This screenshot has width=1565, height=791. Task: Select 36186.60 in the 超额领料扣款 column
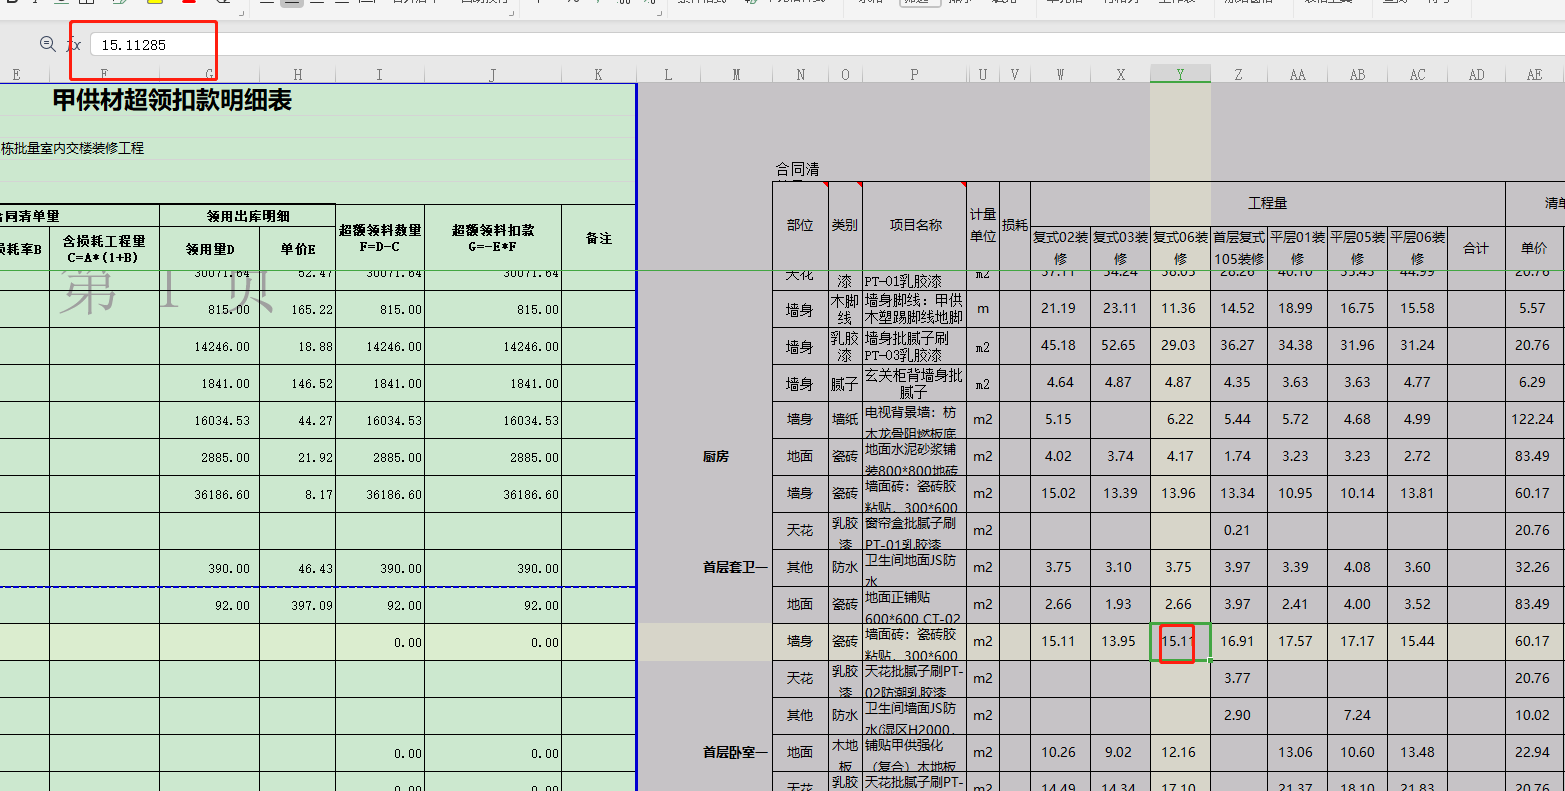pyautogui.click(x=493, y=495)
